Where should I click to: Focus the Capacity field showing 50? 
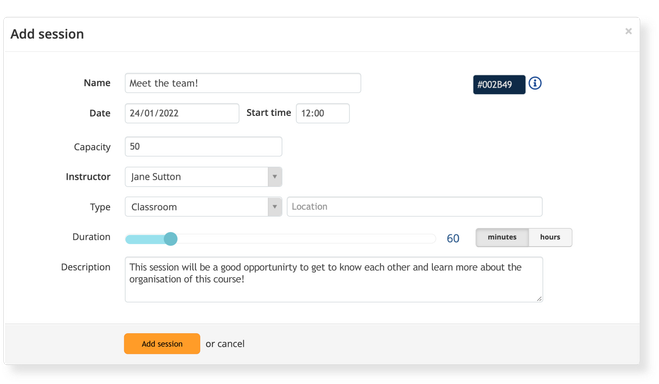point(203,146)
